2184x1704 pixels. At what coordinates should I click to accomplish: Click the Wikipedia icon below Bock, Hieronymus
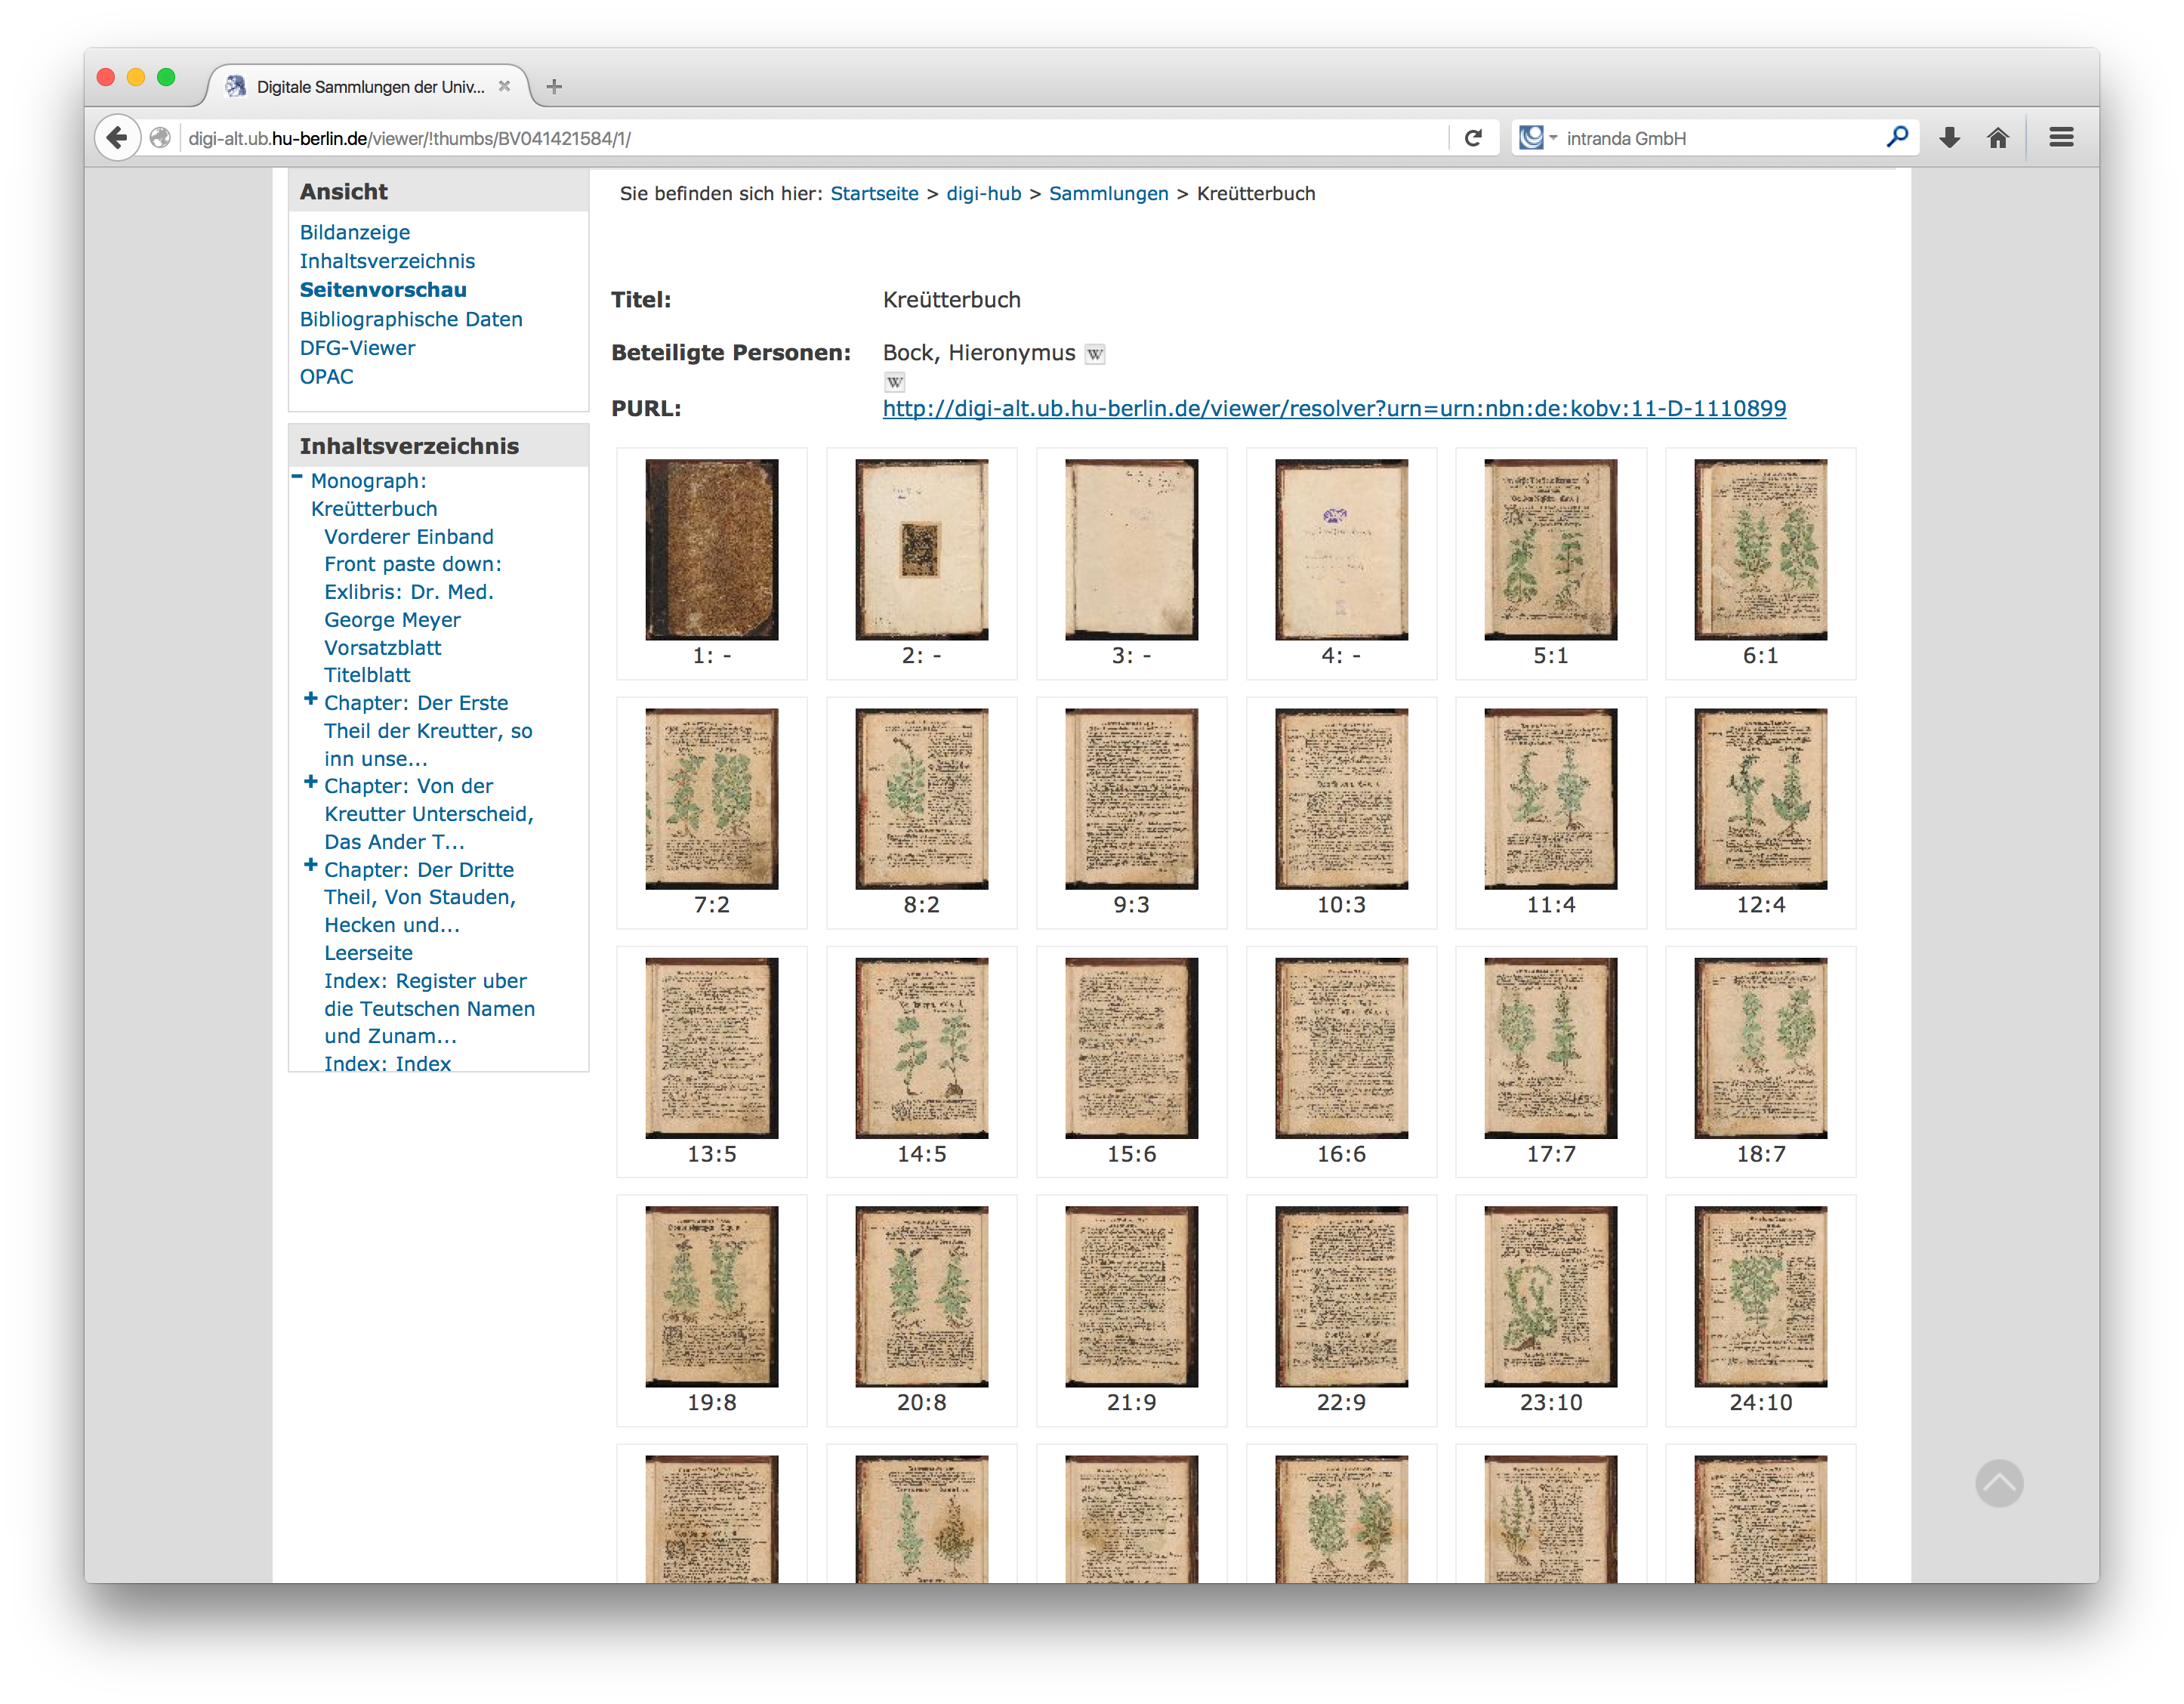pos(894,382)
